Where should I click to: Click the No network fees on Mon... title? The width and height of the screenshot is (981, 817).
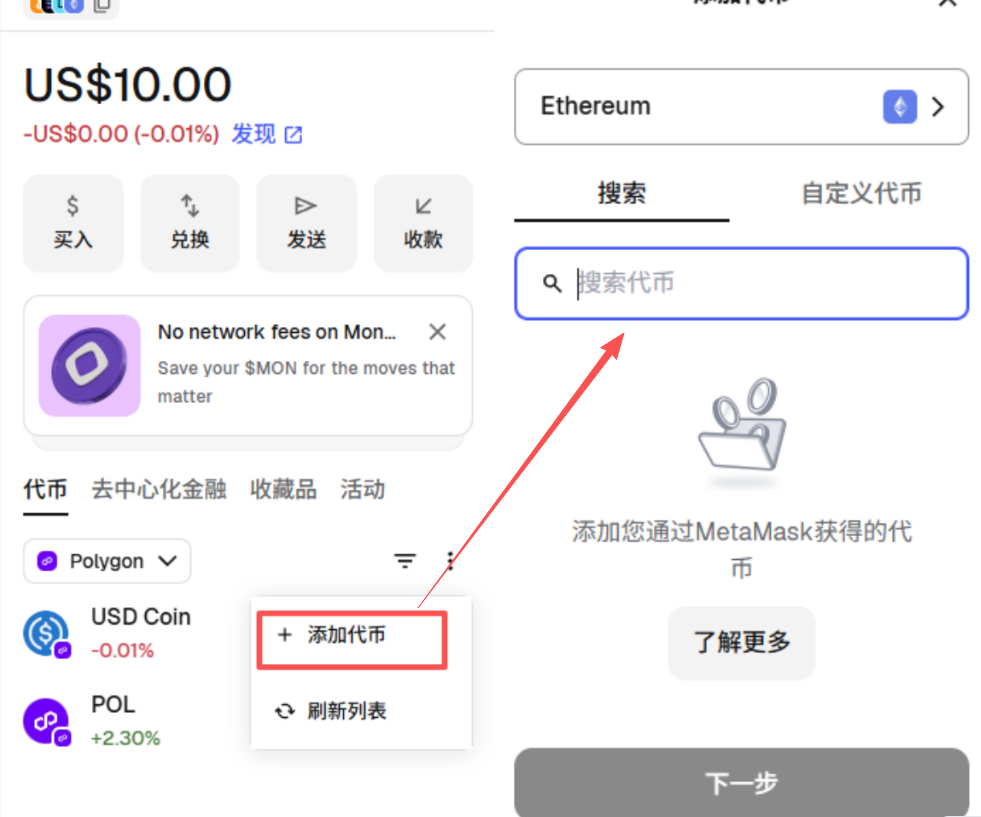(x=277, y=332)
